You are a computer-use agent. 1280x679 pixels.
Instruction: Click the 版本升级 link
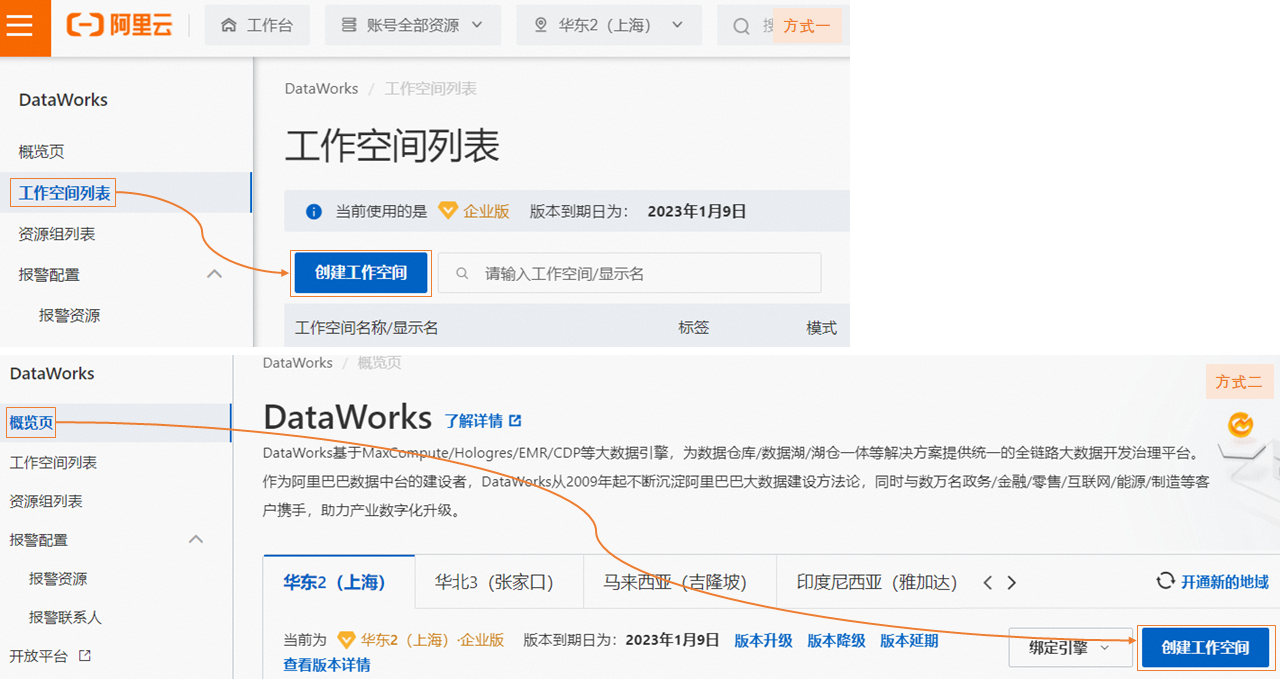tap(763, 640)
